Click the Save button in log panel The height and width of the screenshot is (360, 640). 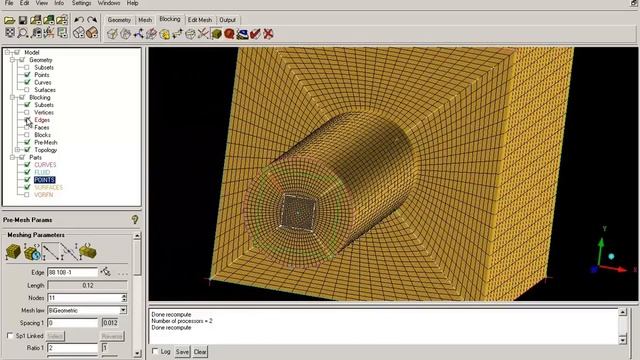click(182, 351)
